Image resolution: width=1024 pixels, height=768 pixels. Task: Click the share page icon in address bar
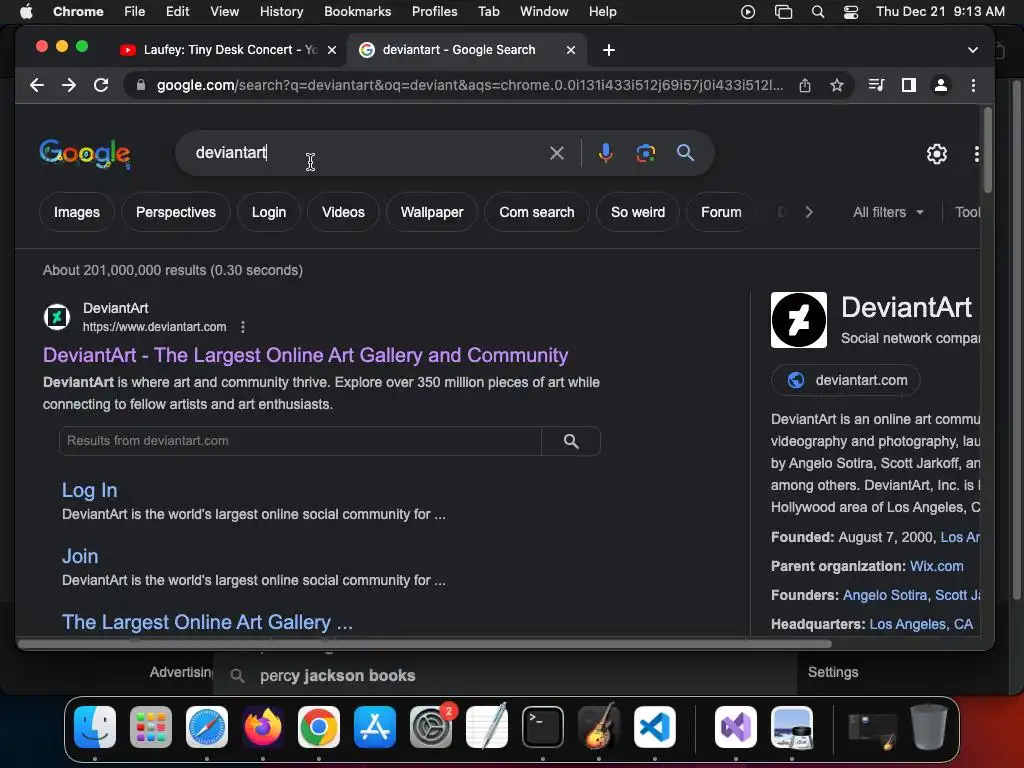(x=805, y=85)
